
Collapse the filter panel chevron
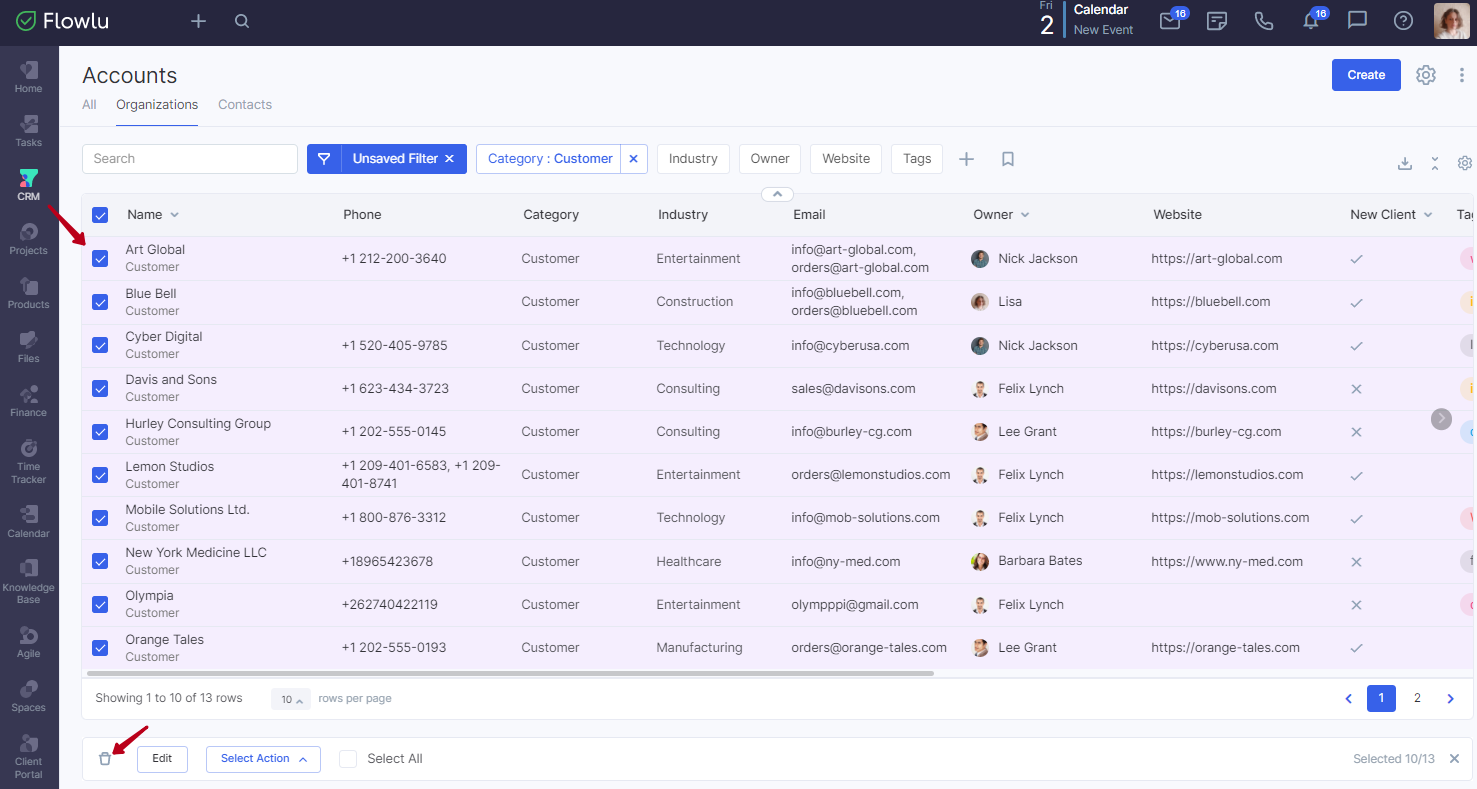coord(777,194)
